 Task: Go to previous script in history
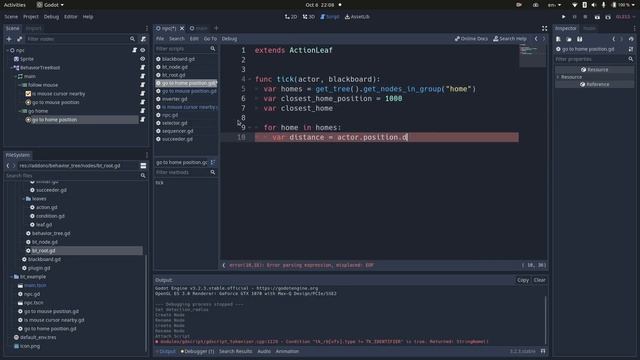tap(536, 39)
